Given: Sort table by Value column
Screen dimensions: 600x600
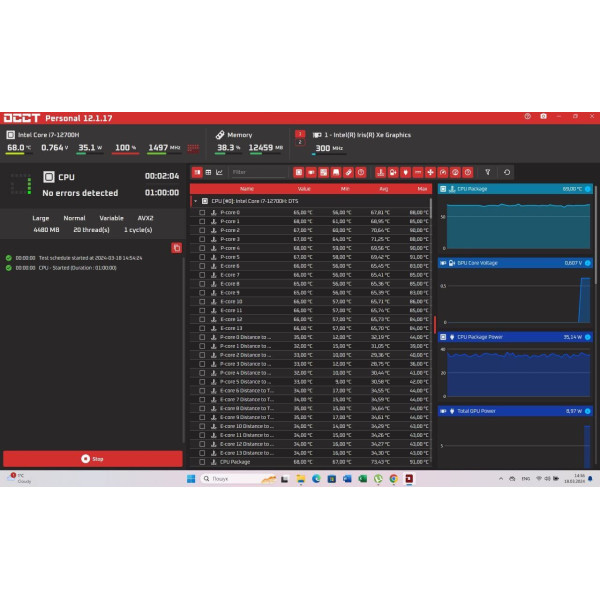Looking at the screenshot, I should pyautogui.click(x=304, y=189).
